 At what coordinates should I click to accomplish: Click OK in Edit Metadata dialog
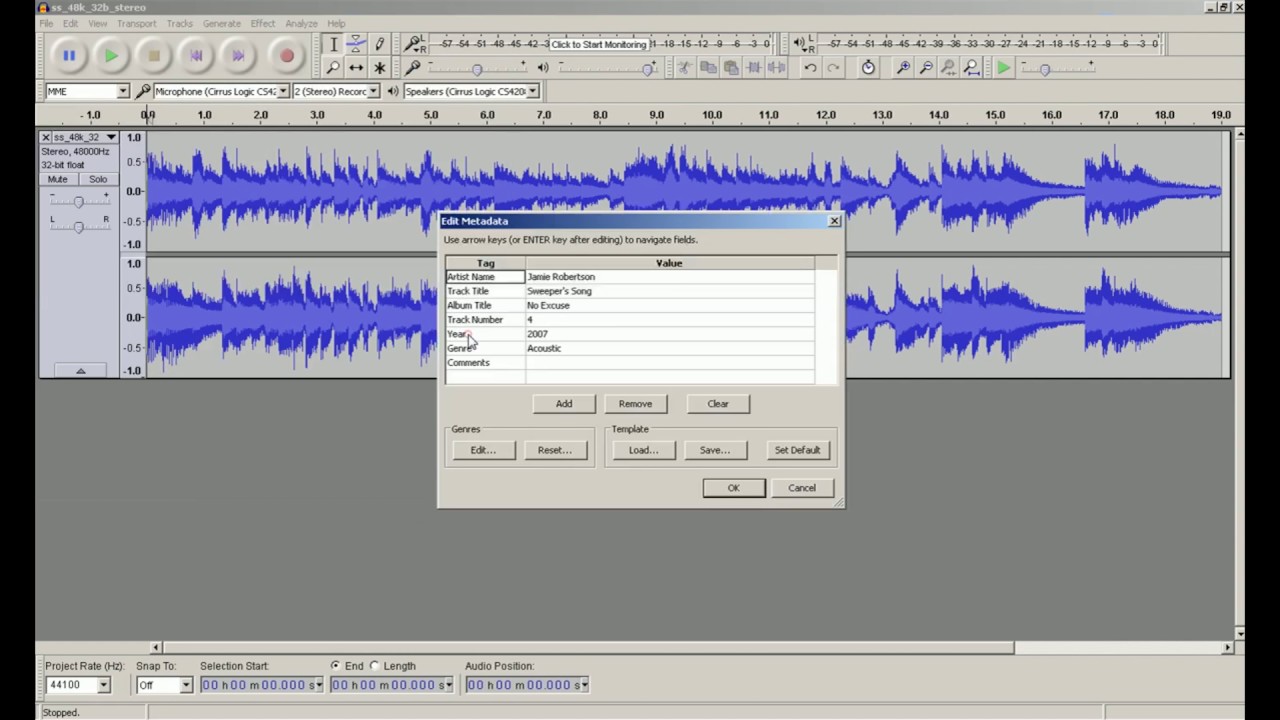click(x=733, y=488)
